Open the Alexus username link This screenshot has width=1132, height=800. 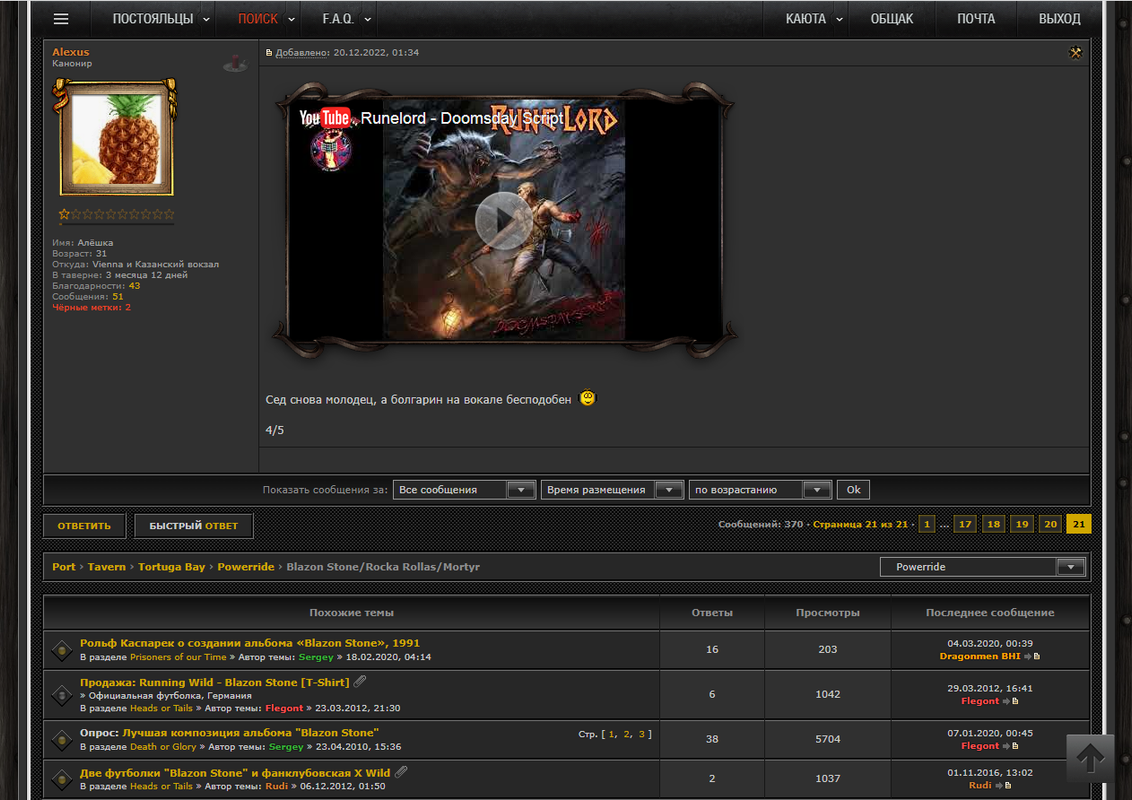(71, 52)
